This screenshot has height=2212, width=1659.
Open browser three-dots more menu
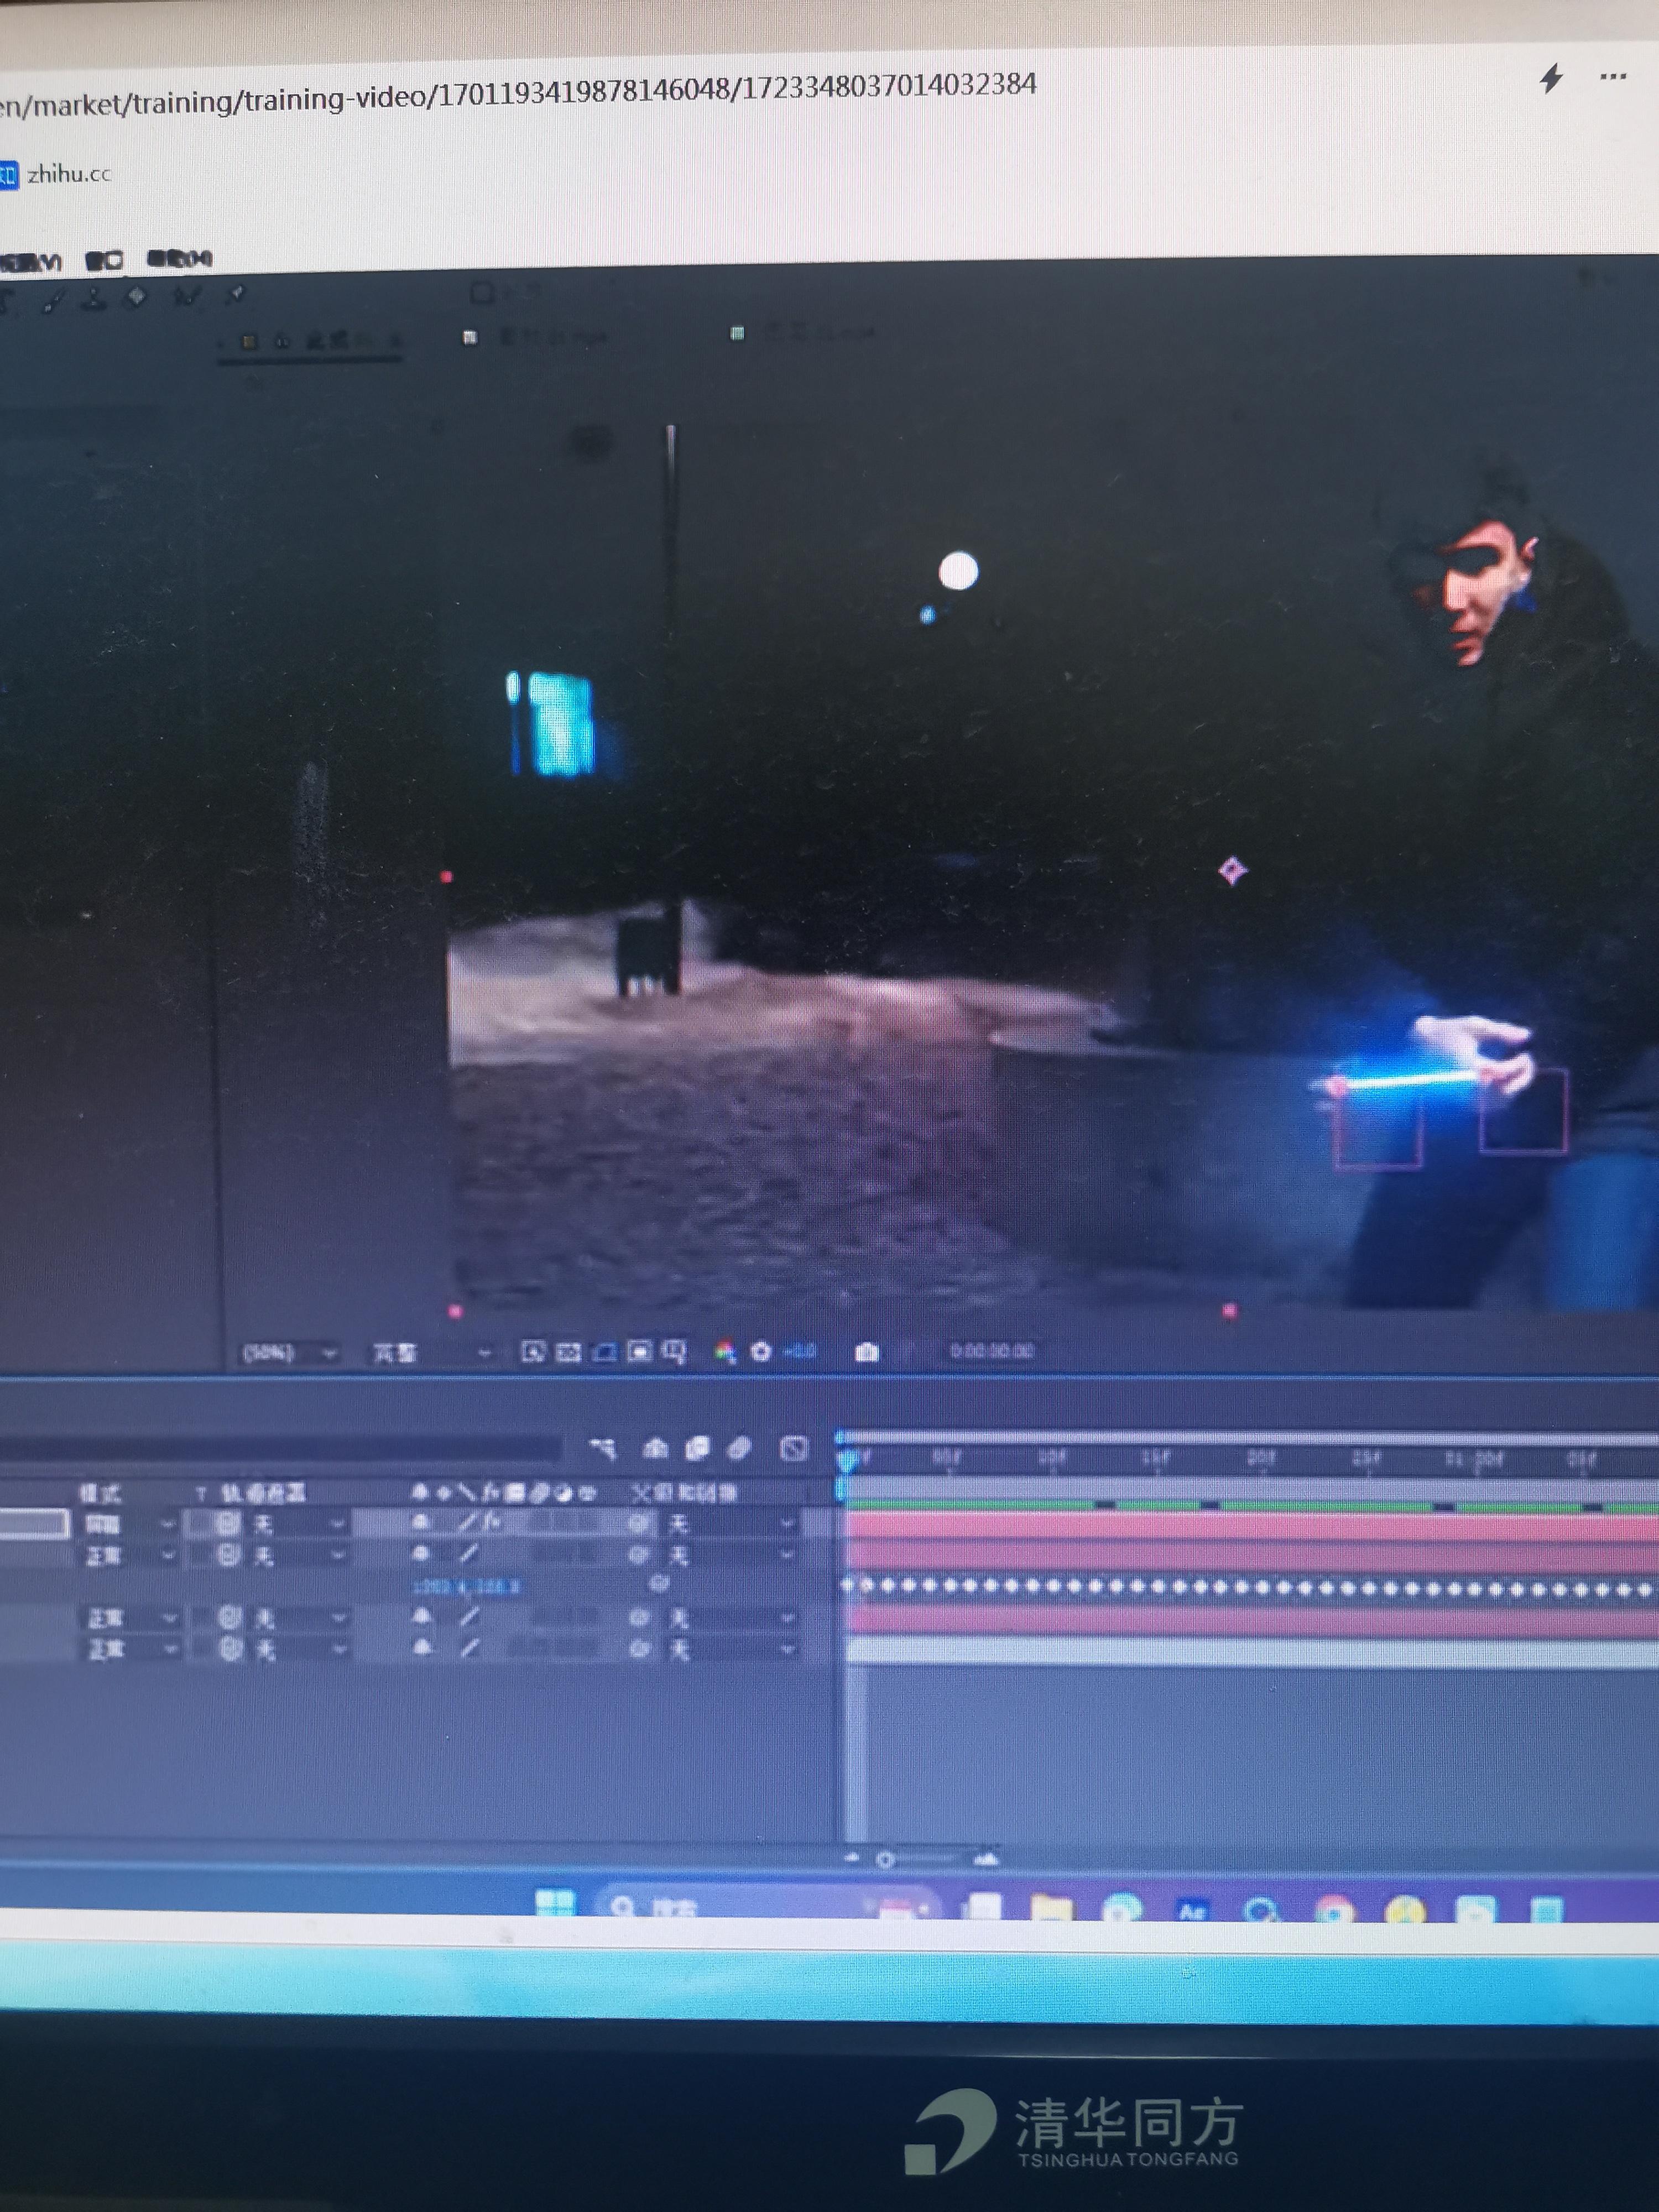1613,76
